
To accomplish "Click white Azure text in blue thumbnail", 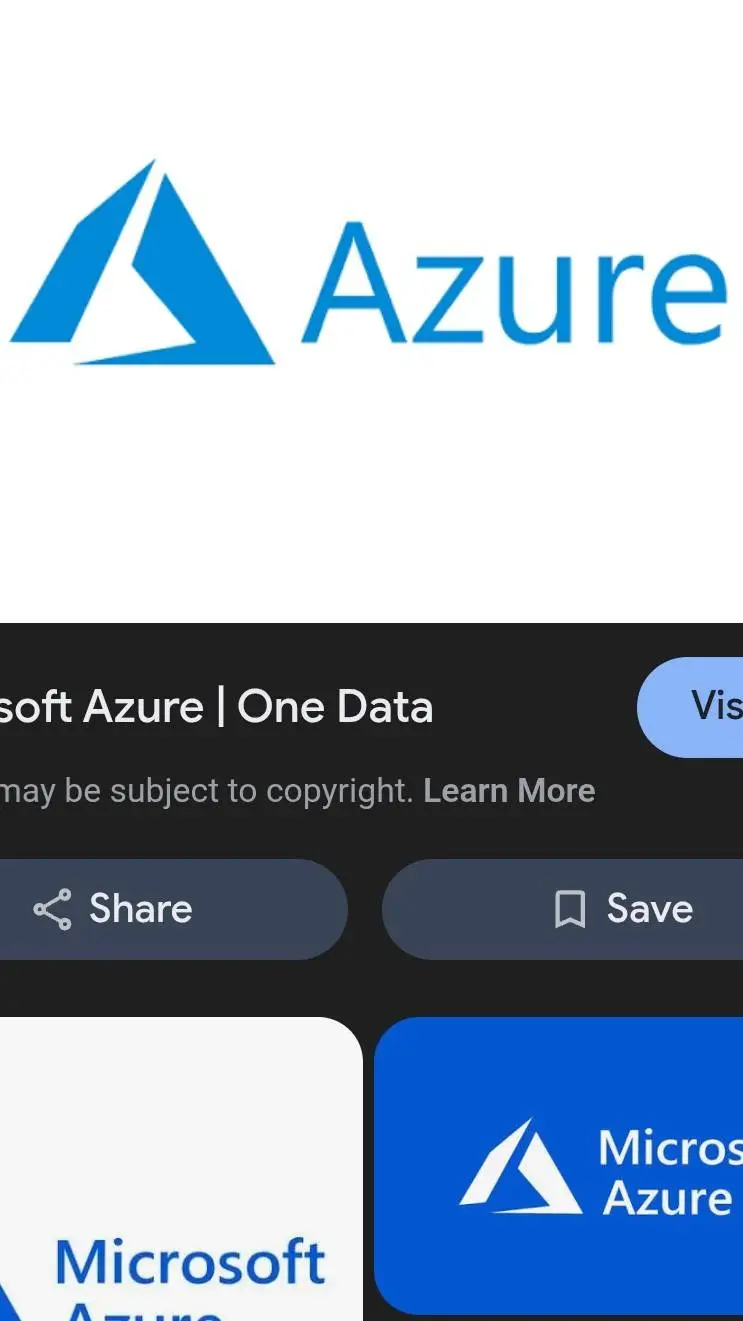I will pos(667,1198).
